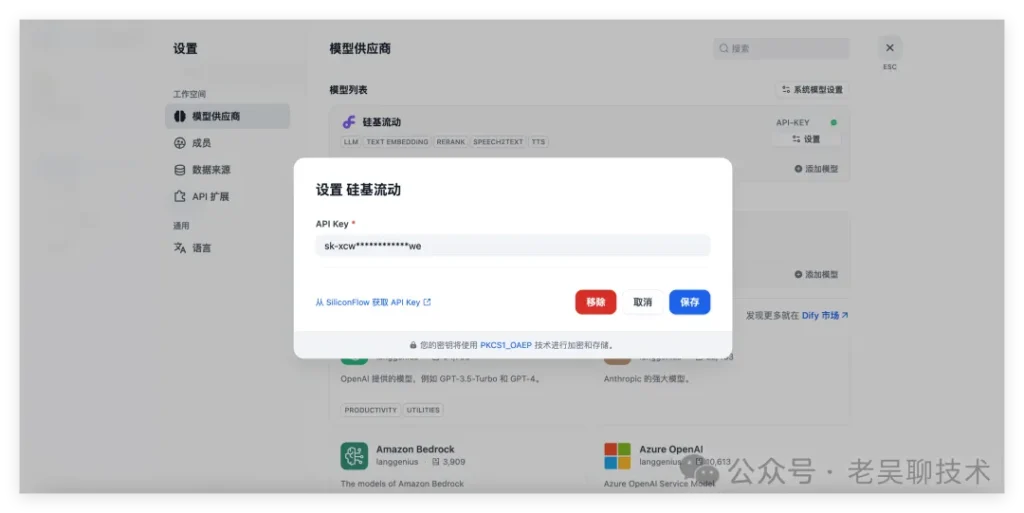Click the 硅基流动 provider logo icon
This screenshot has height=513, width=1024.
click(x=349, y=122)
